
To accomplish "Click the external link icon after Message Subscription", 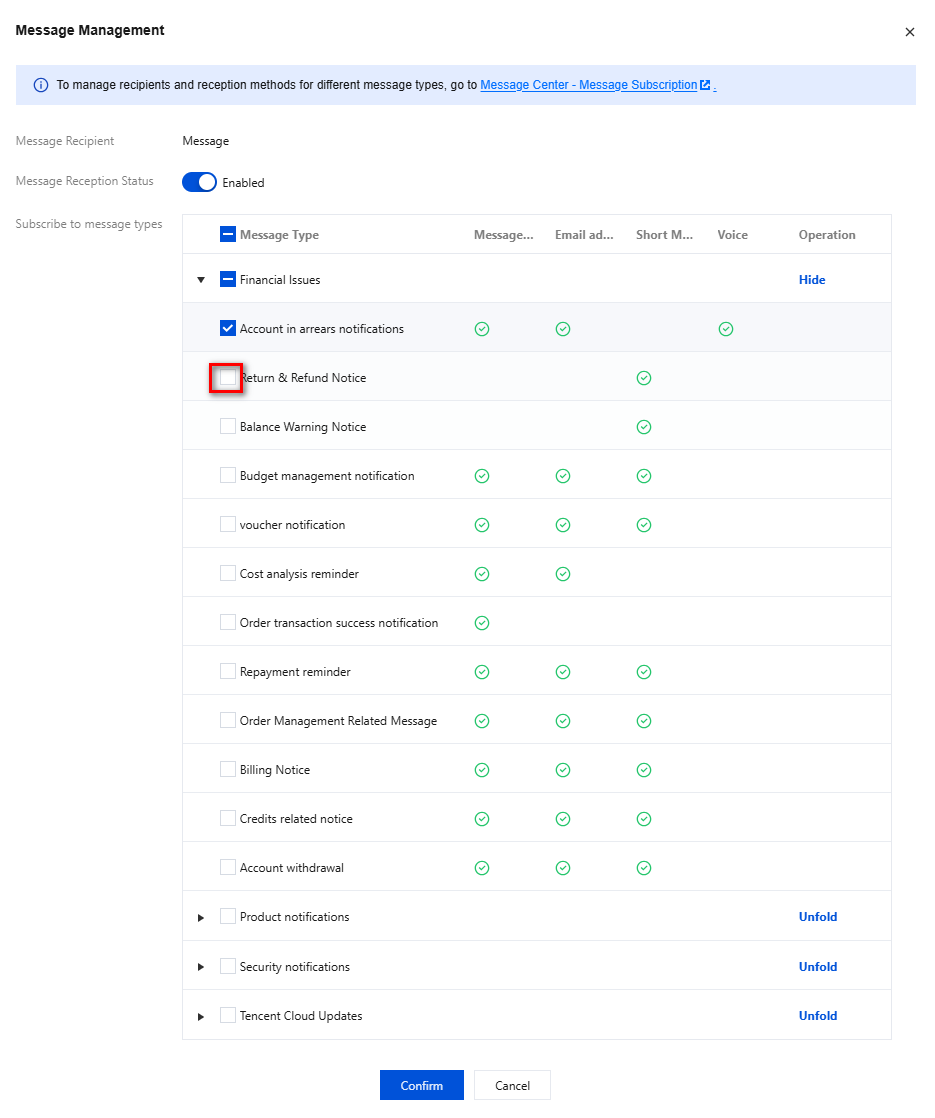I will (x=705, y=86).
